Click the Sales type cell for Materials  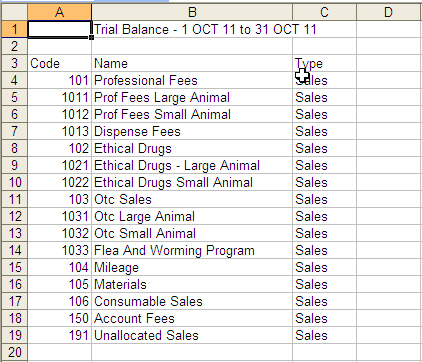(324, 284)
